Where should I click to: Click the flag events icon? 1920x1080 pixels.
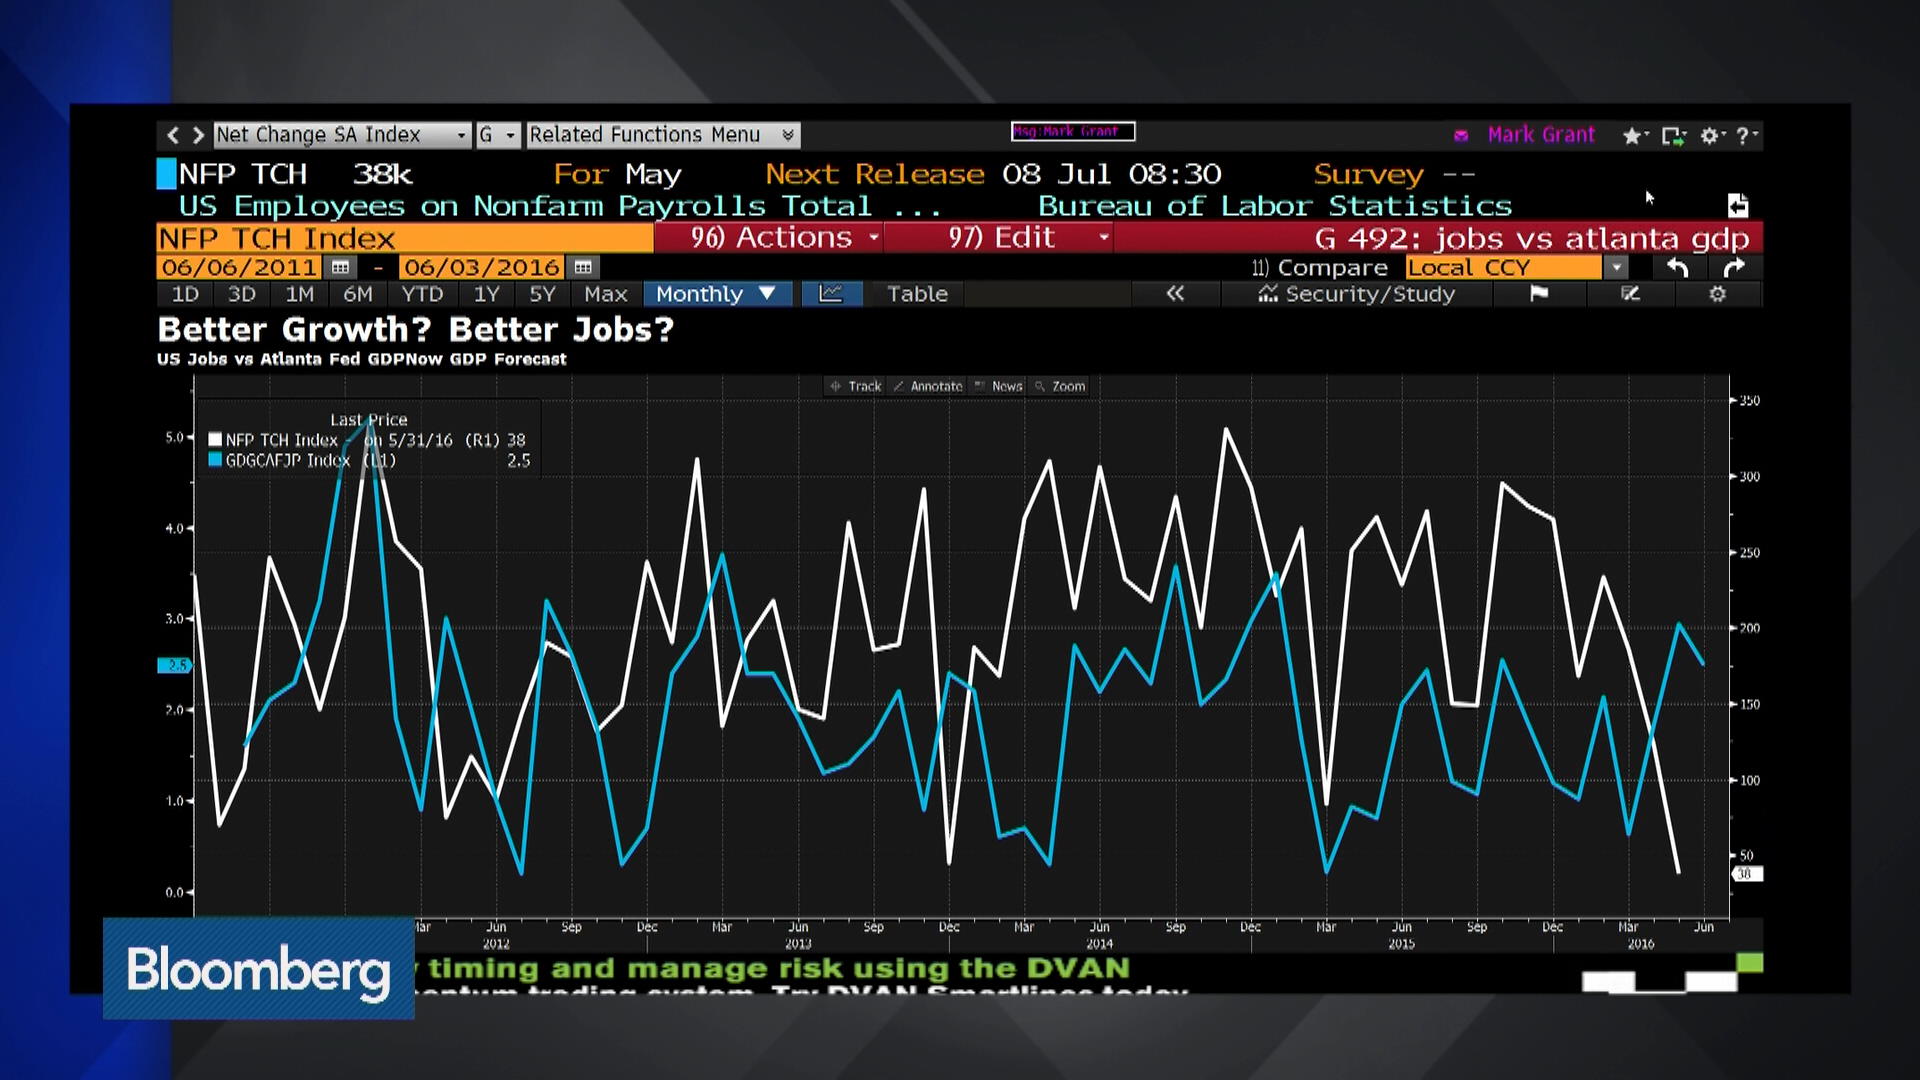1539,294
